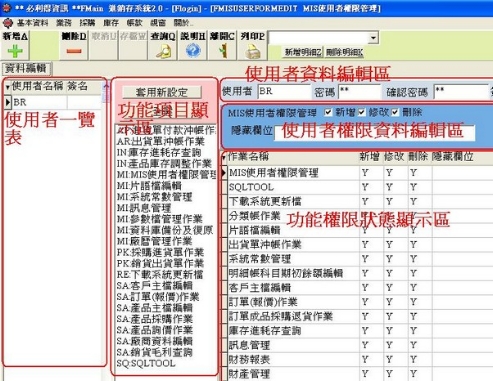Open the 庫存 menu
This screenshot has height=381, width=493.
pos(111,23)
